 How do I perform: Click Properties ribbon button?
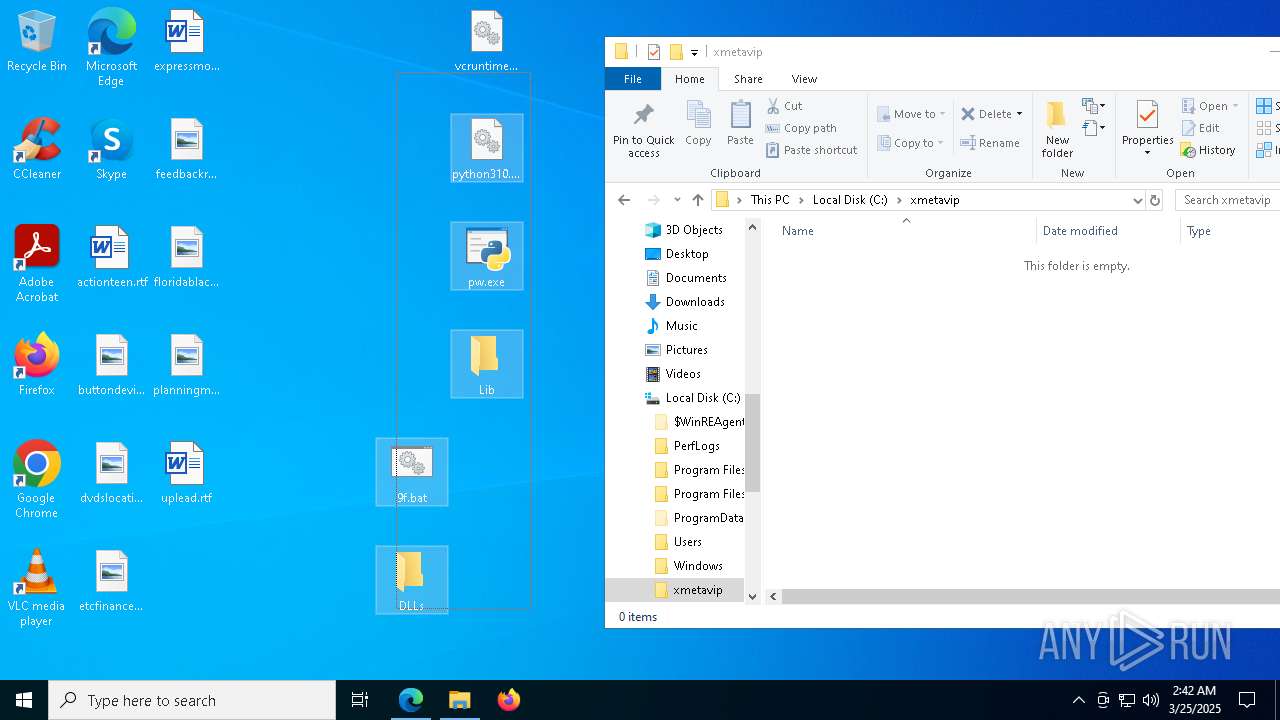[x=1147, y=129]
